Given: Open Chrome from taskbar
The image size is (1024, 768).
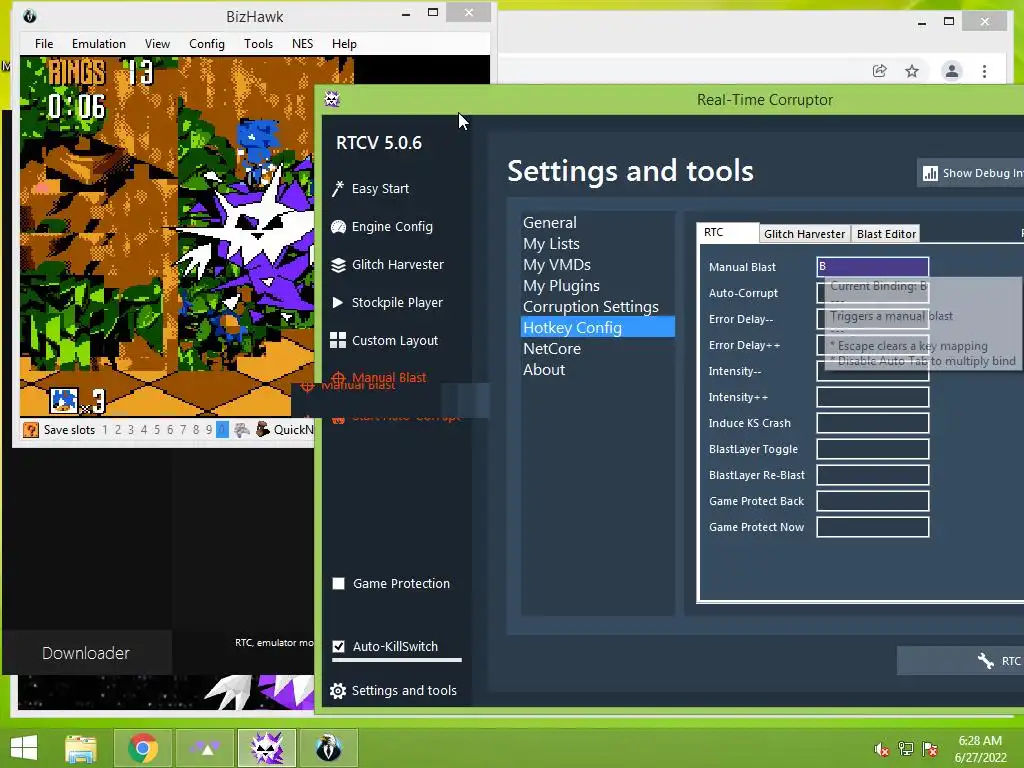Looking at the screenshot, I should coord(142,748).
